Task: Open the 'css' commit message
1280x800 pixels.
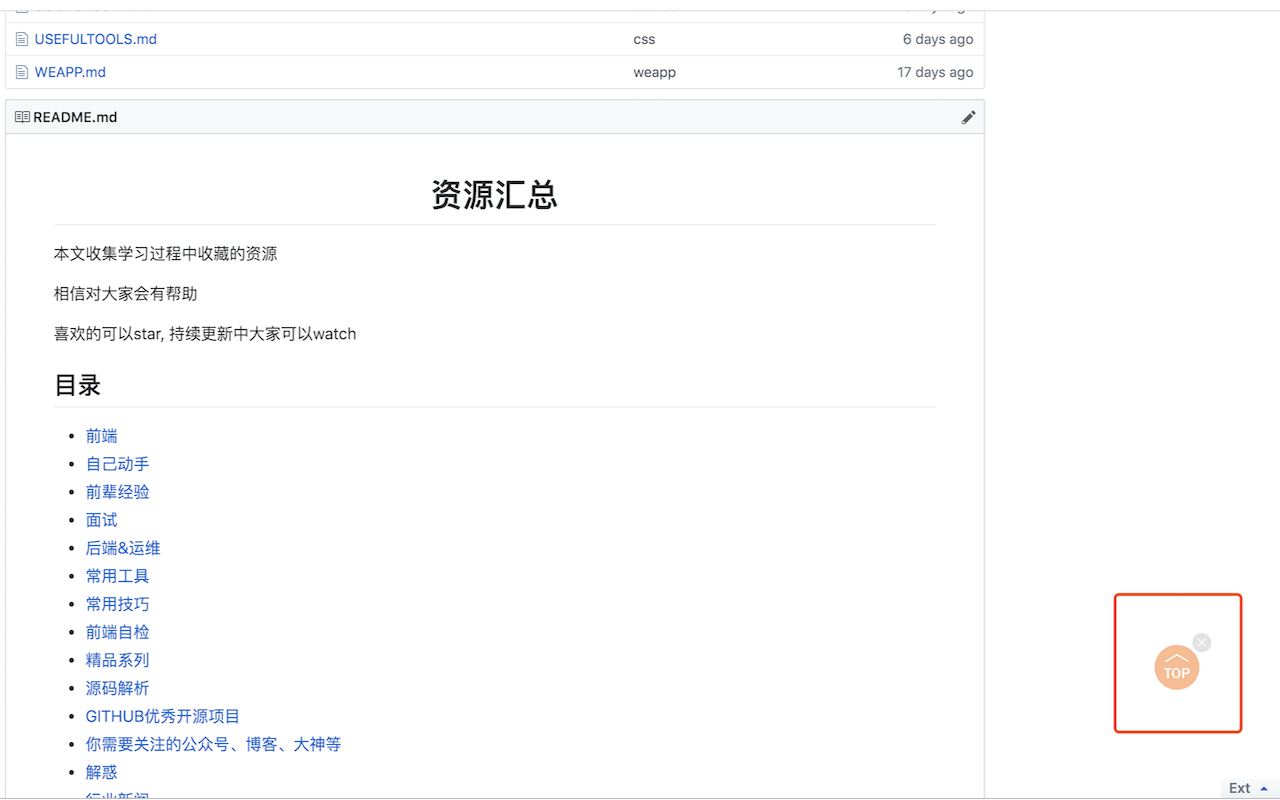Action: (x=644, y=40)
